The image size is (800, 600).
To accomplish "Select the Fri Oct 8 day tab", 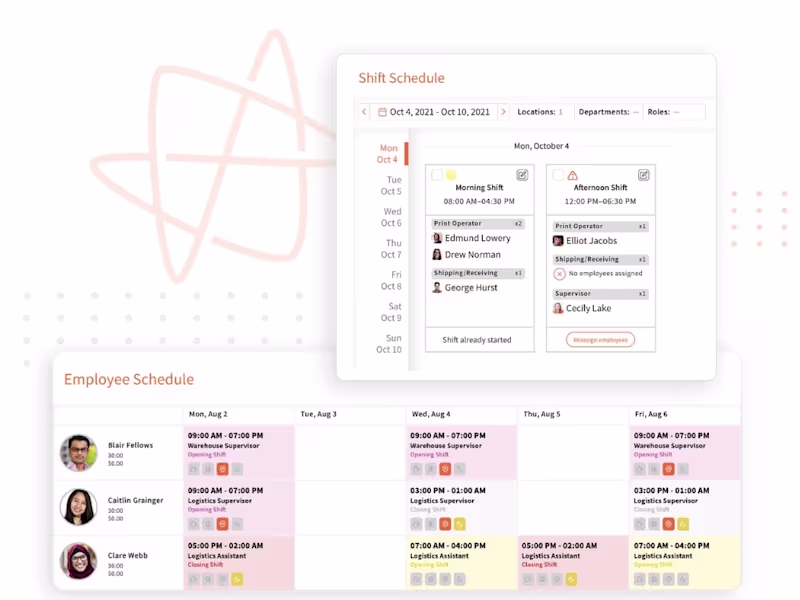I will (x=391, y=280).
